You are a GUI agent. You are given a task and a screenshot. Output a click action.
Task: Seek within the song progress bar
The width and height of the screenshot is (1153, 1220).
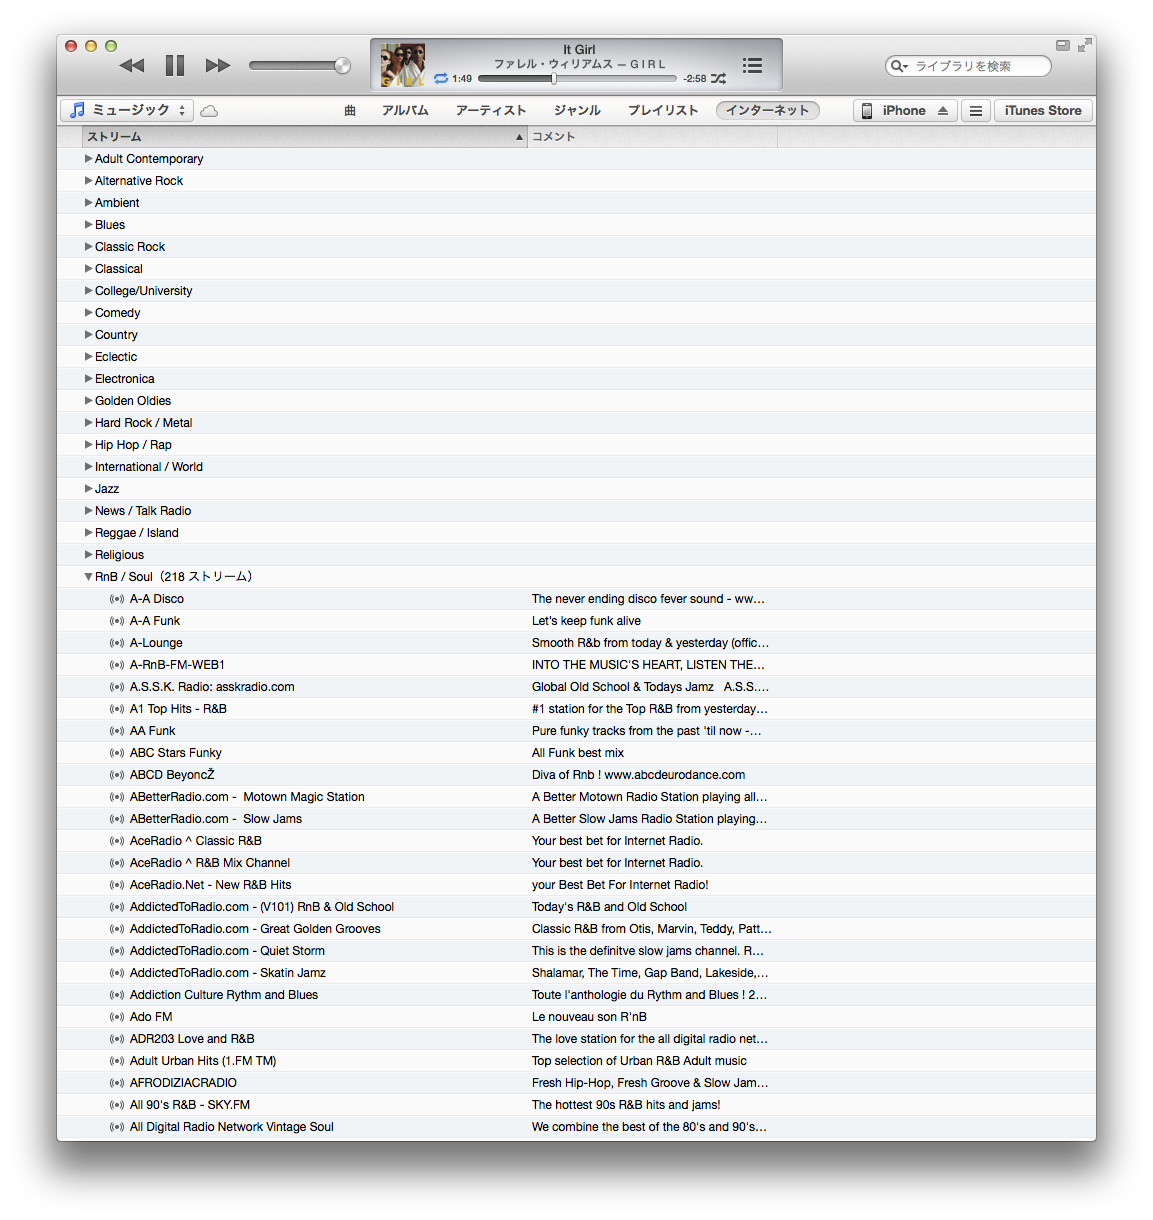coord(577,78)
